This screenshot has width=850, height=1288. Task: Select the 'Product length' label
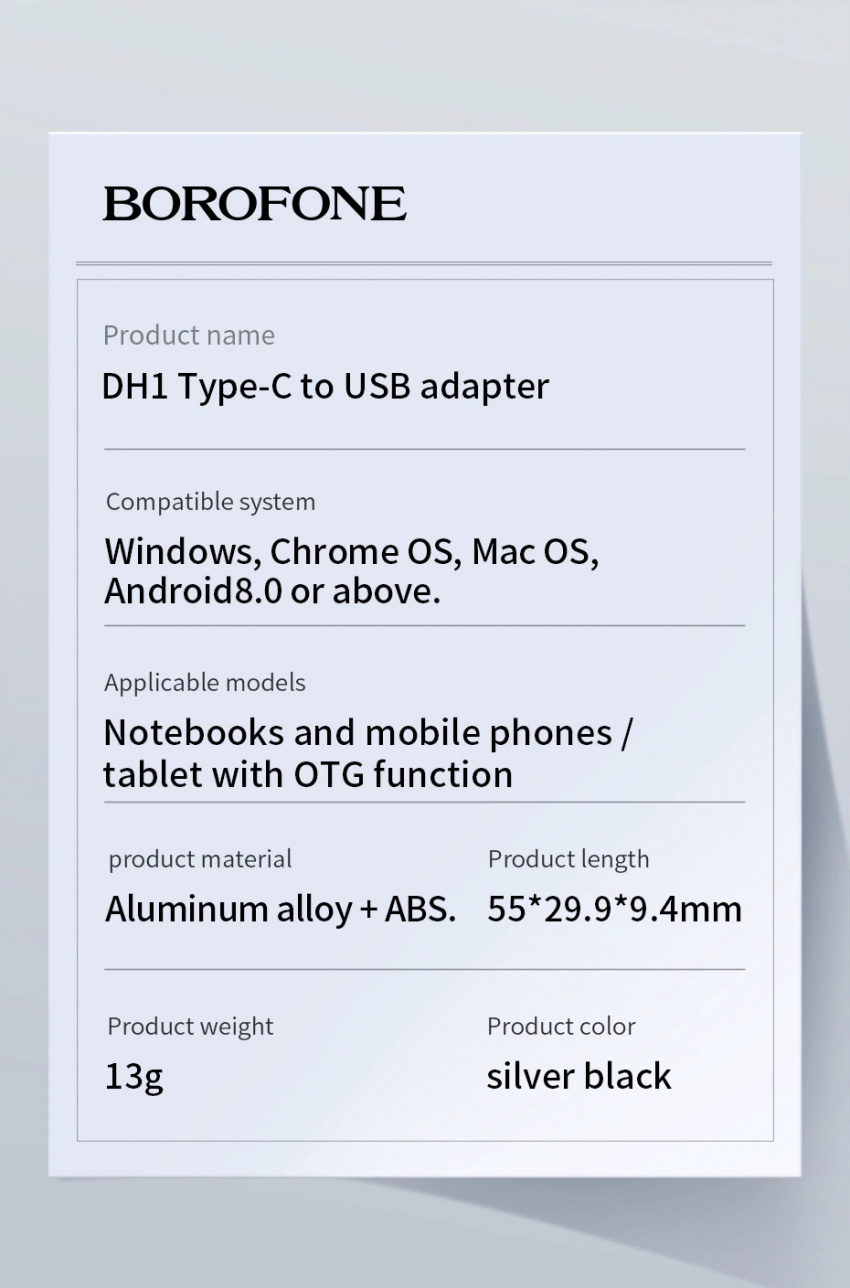(x=568, y=859)
